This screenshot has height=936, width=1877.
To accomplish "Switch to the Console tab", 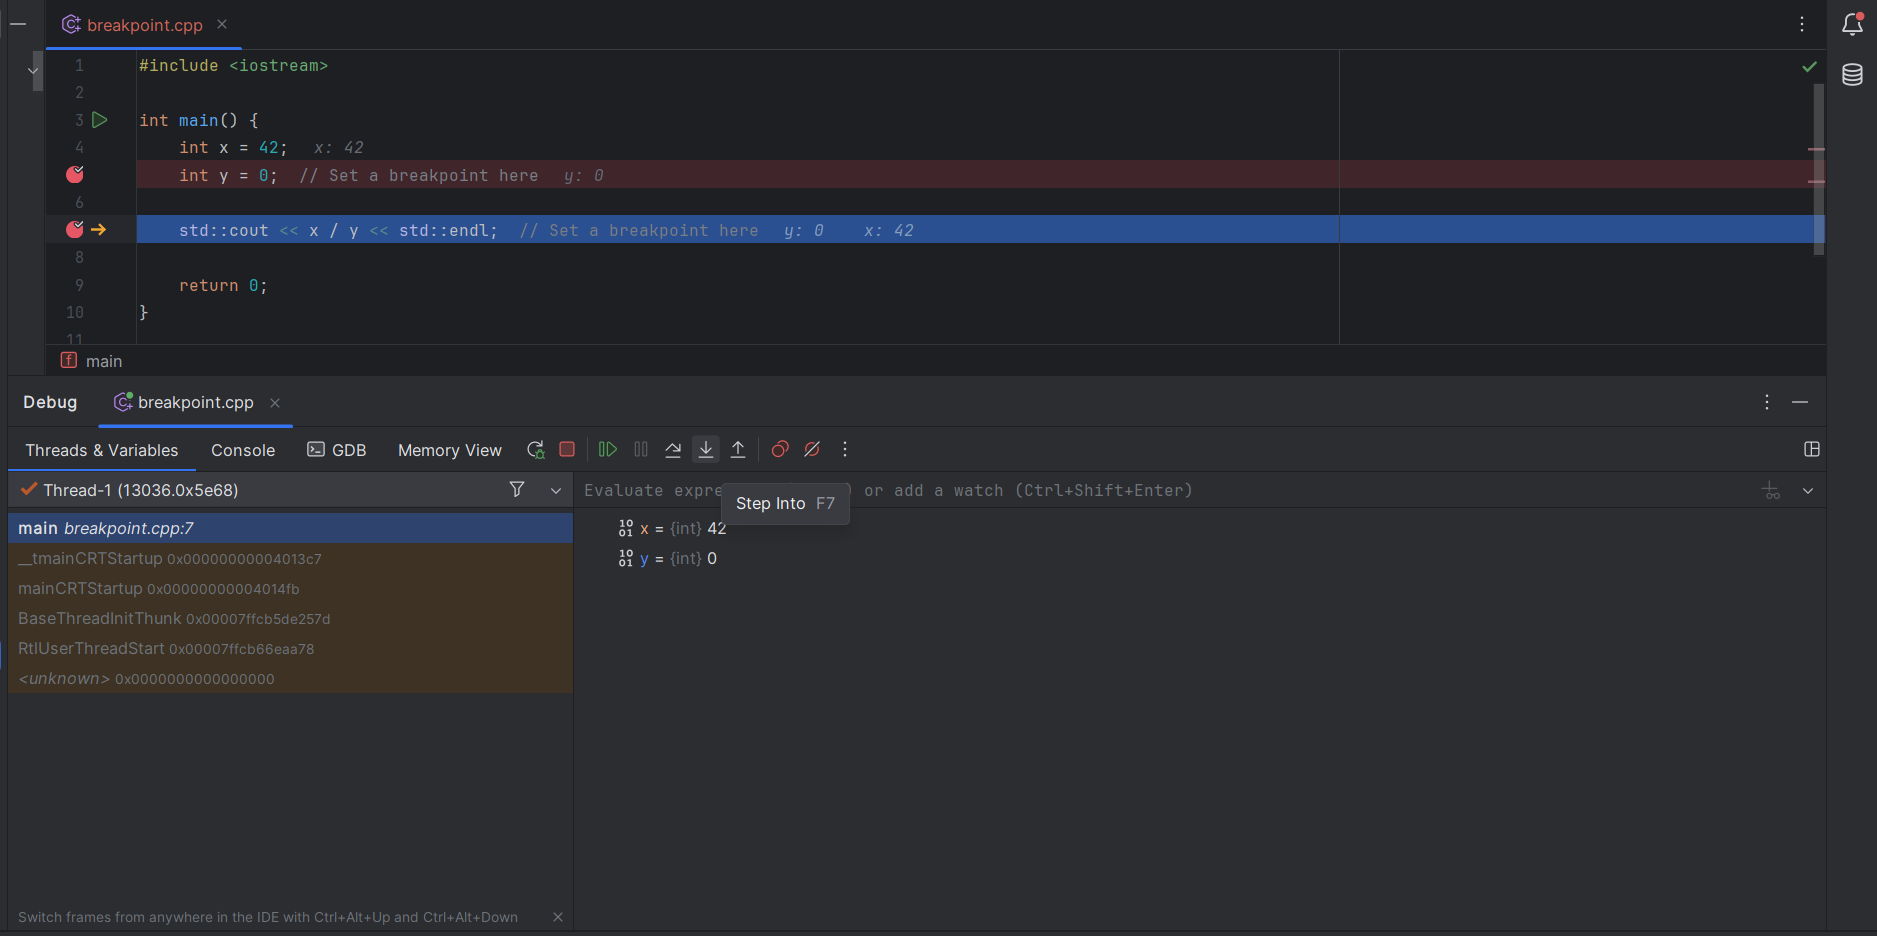I will coord(243,450).
